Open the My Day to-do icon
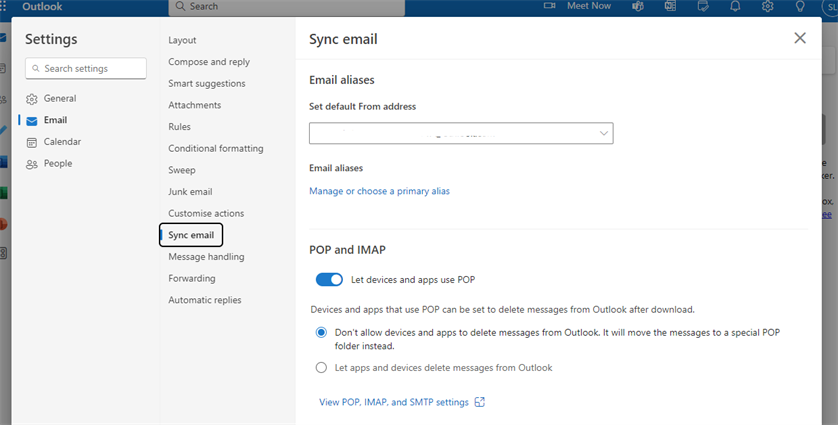 click(x=703, y=6)
